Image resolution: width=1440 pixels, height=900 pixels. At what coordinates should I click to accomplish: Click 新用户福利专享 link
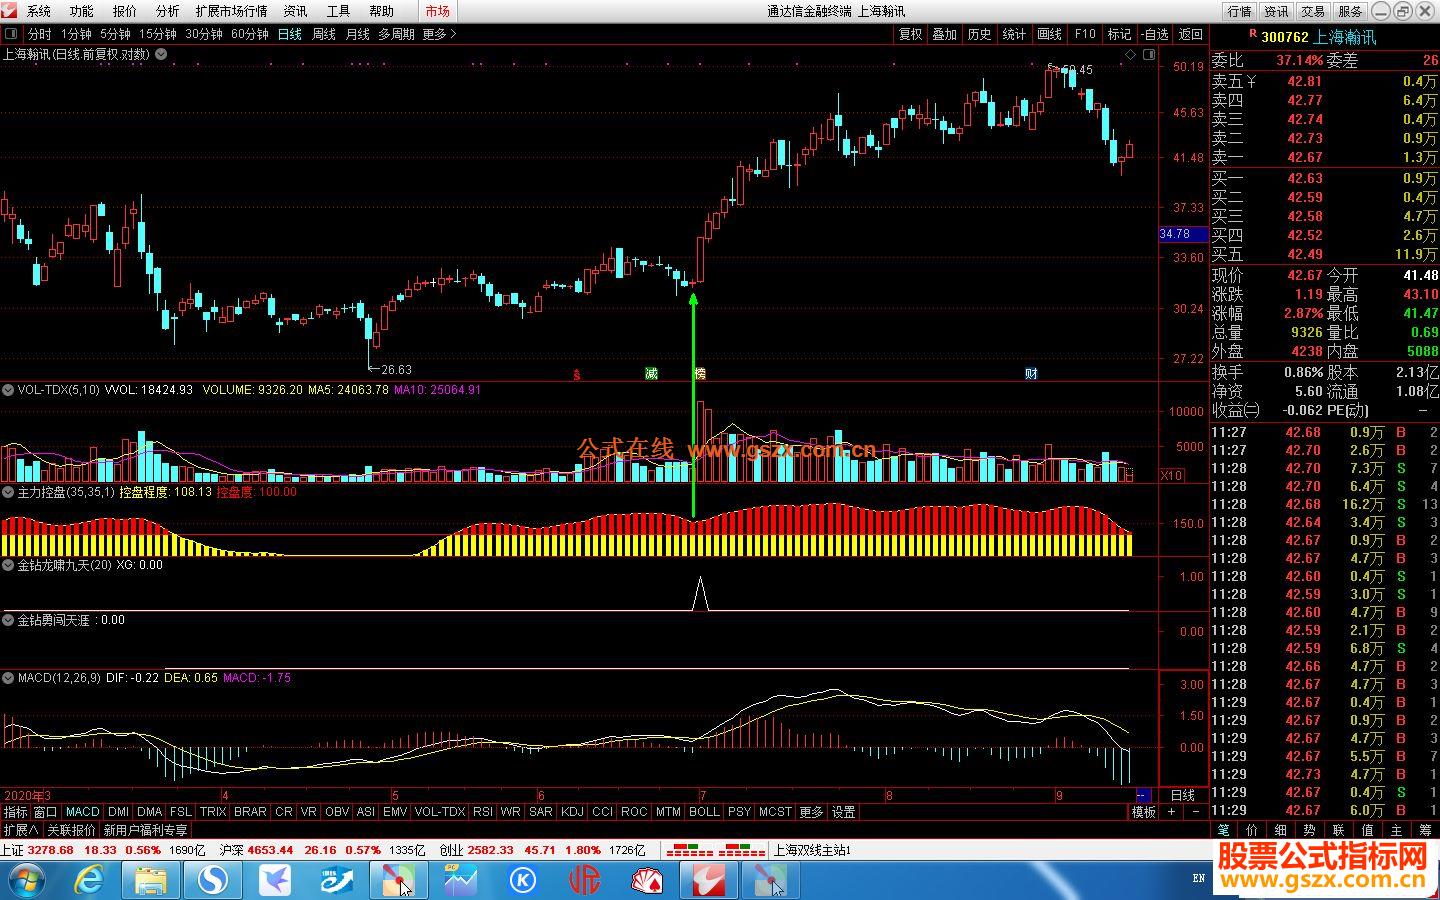(145, 830)
